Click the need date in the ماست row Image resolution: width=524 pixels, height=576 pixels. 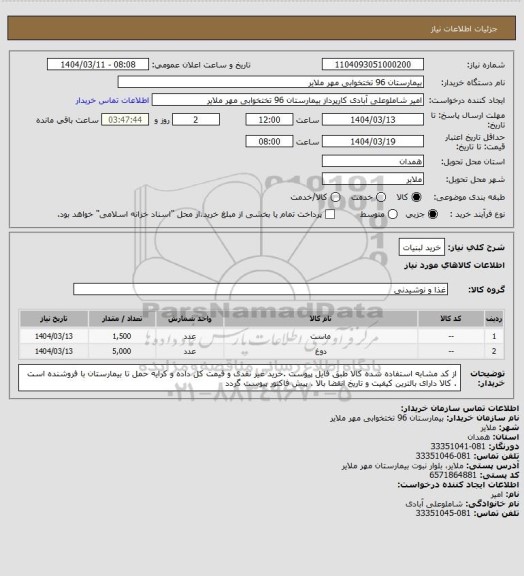point(54,336)
